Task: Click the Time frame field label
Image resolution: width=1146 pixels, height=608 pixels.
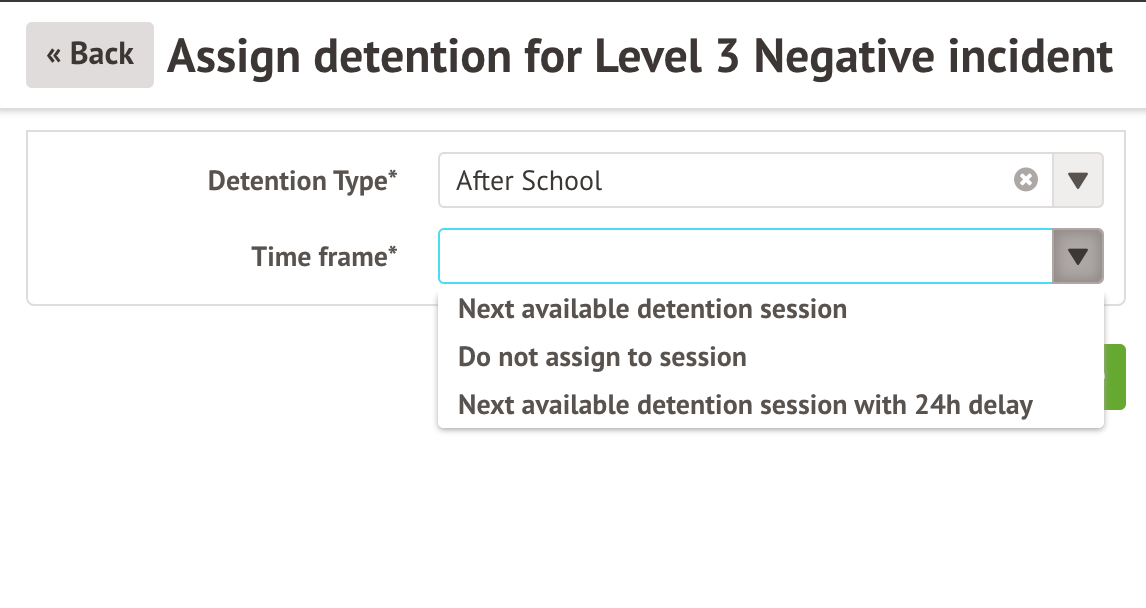Action: (319, 257)
